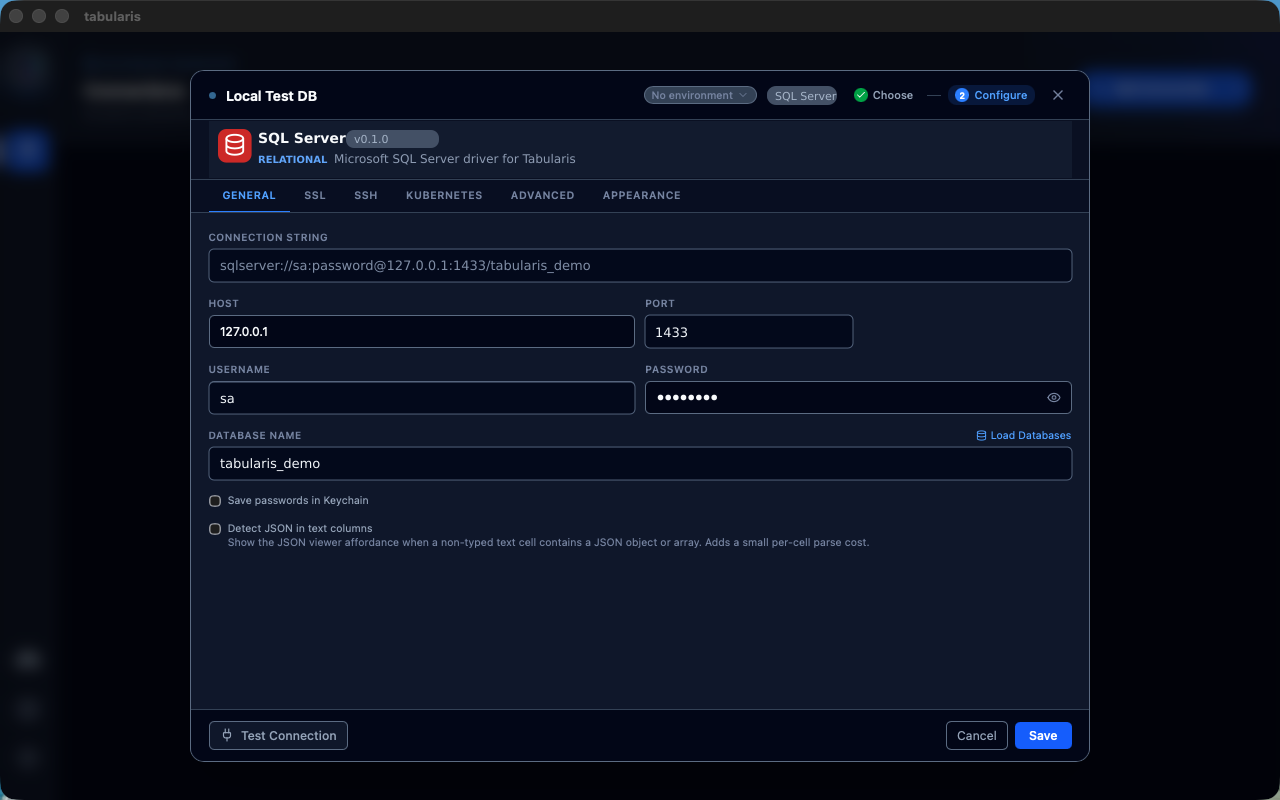Viewport: 1280px width, 800px height.
Task: Edit the Local Test DB connection name
Action: tap(271, 96)
